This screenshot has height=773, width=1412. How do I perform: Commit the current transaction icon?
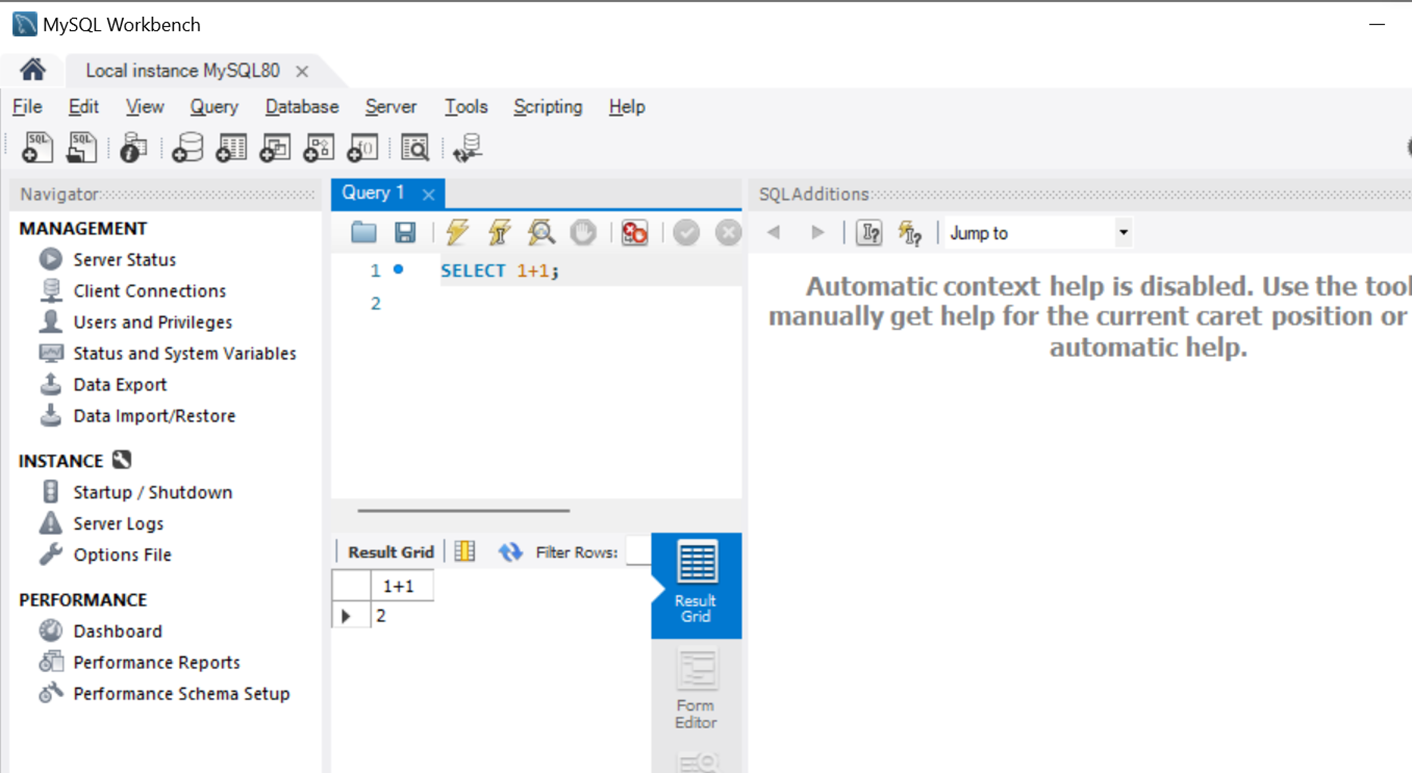(686, 232)
